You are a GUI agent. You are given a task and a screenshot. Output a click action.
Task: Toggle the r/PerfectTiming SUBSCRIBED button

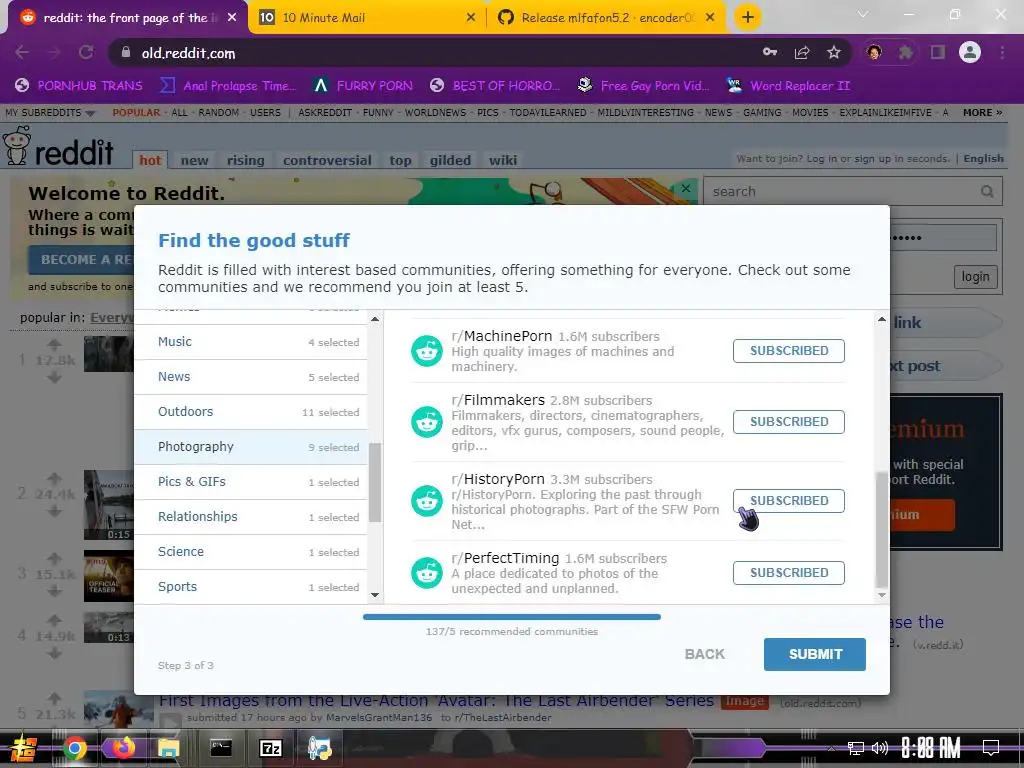click(x=788, y=573)
